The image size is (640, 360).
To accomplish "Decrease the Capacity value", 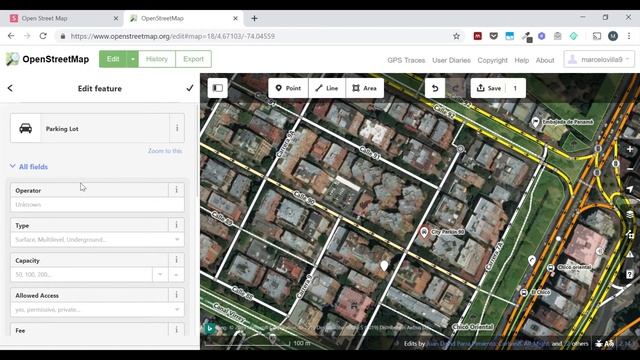I will point(160,274).
